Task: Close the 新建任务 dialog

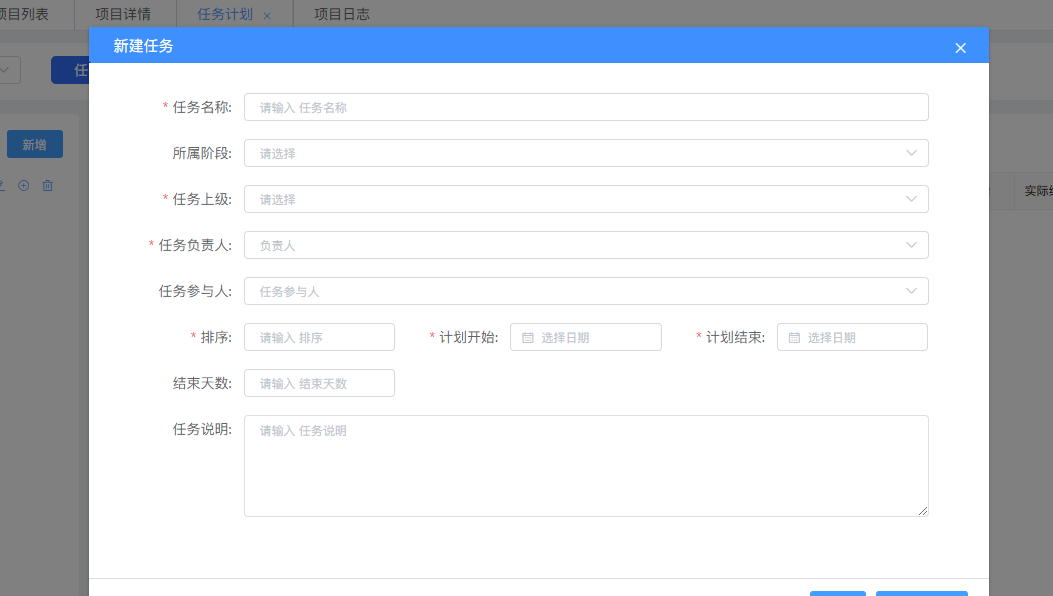Action: 960,48
